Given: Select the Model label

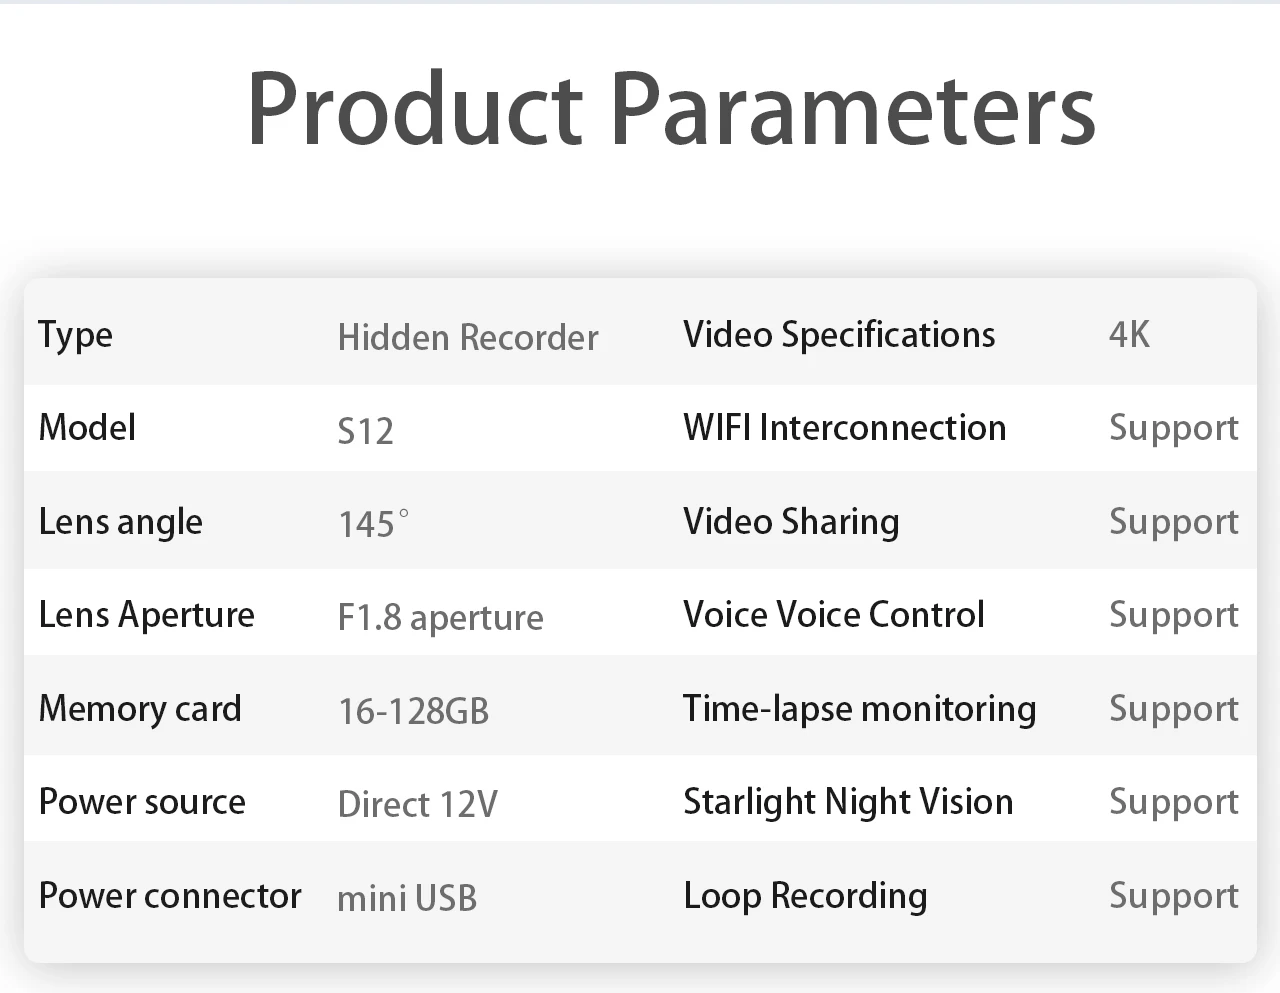Looking at the screenshot, I should 87,428.
